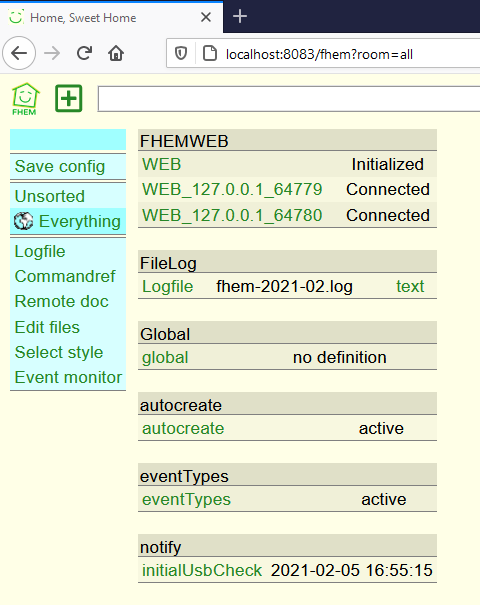Image resolution: width=480 pixels, height=605 pixels.
Task: Click Save config in sidebar
Action: [x=60, y=167]
